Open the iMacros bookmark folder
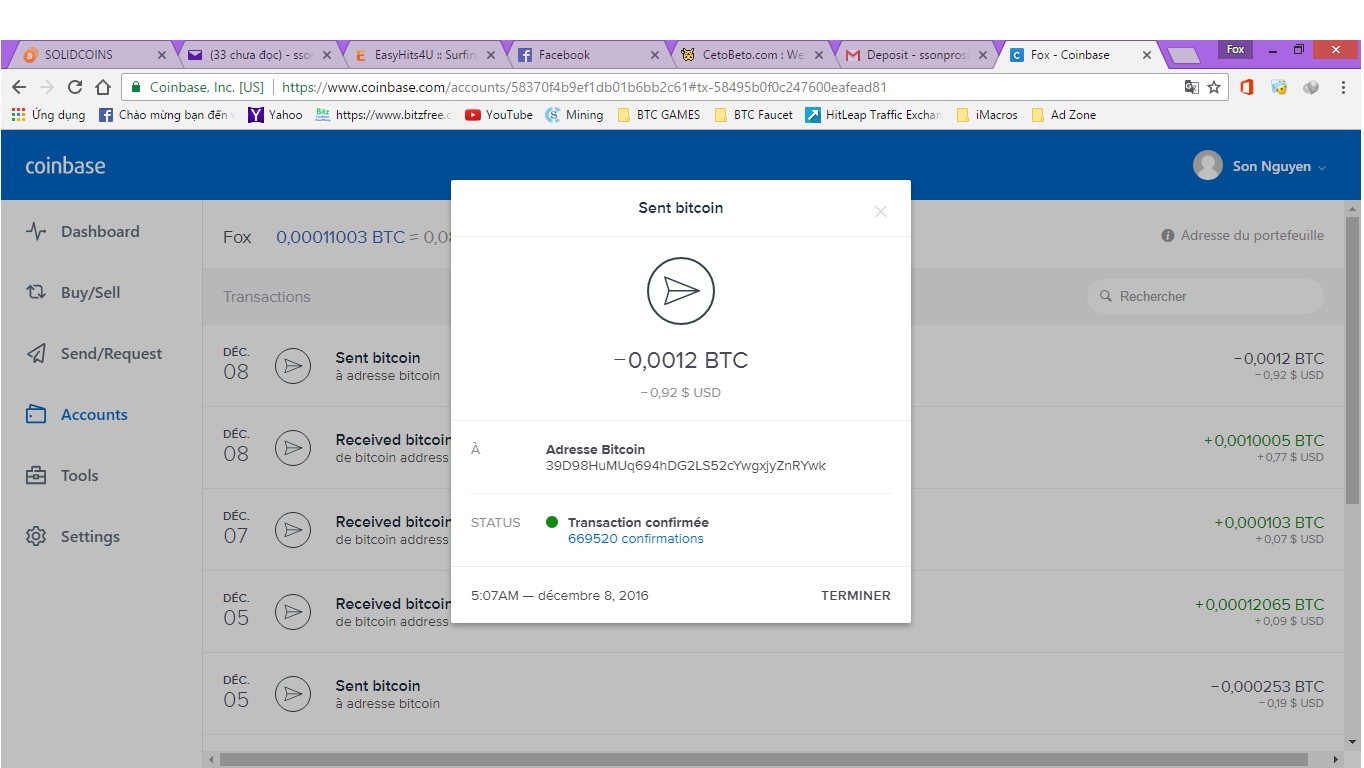Viewport: 1364px width, 768px height. 988,115
